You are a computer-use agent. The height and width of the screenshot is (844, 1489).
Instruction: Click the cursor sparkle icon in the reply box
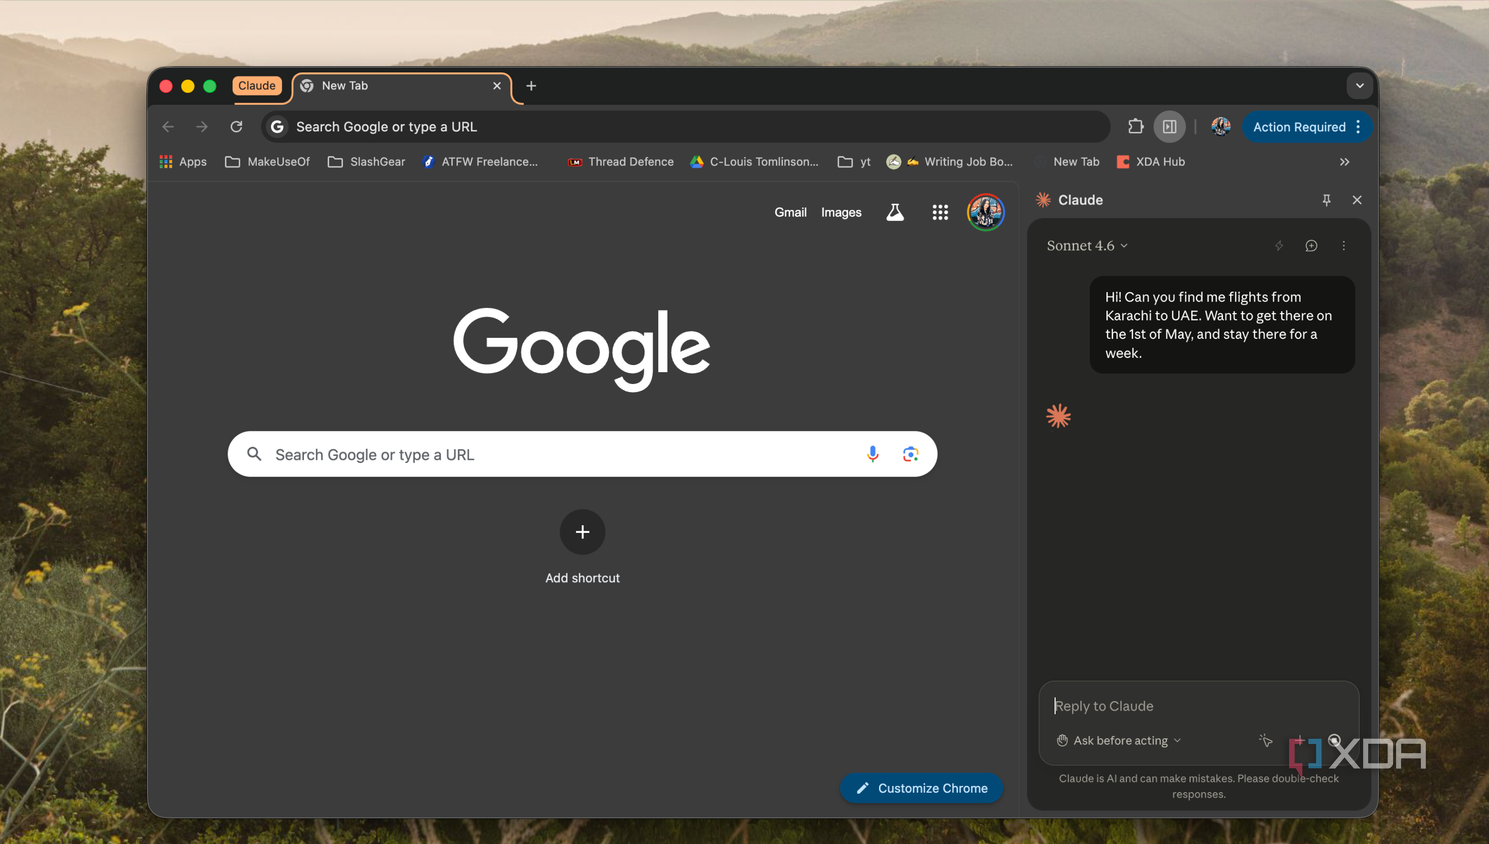click(x=1265, y=741)
